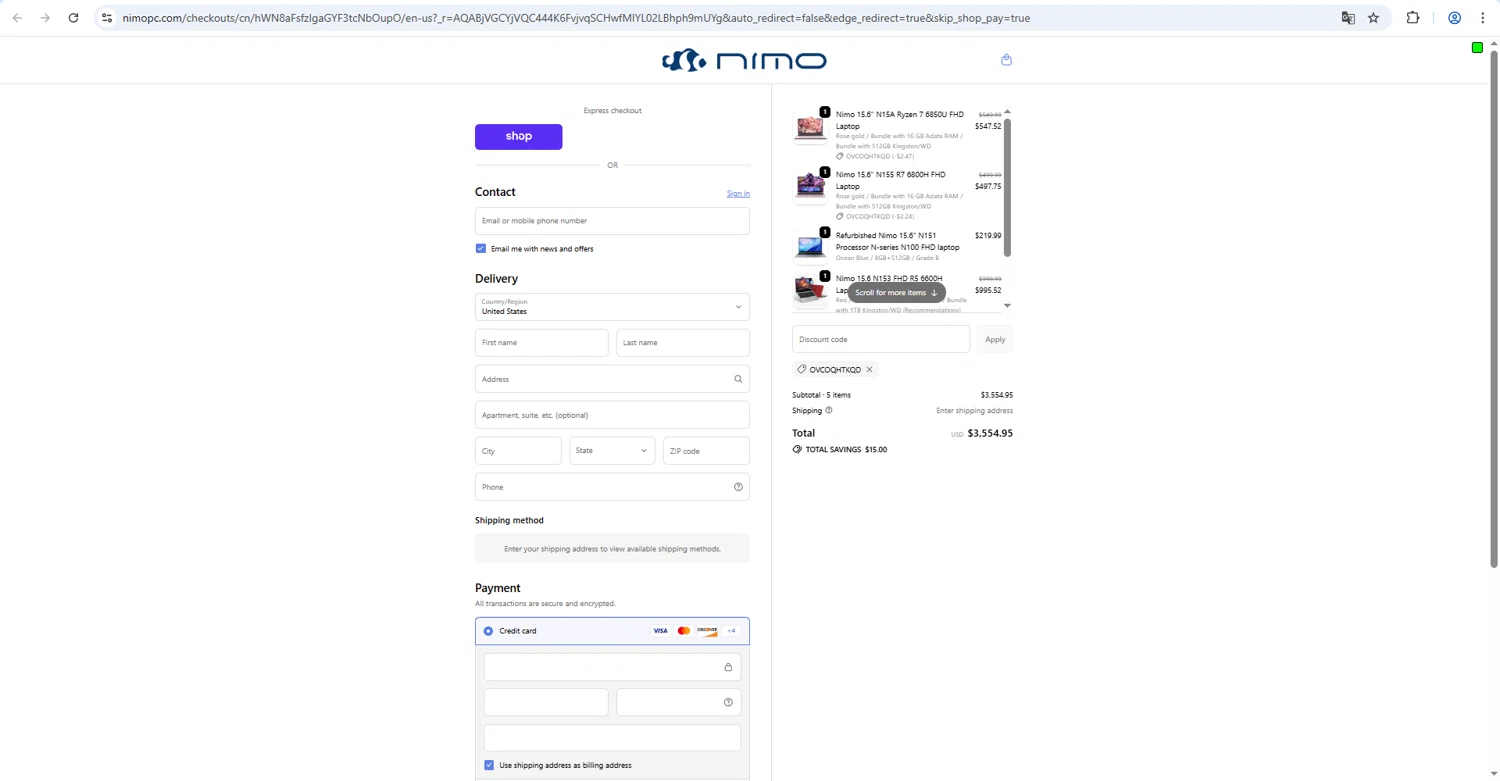
Task: Click the Email or mobile phone number field
Action: coord(612,221)
